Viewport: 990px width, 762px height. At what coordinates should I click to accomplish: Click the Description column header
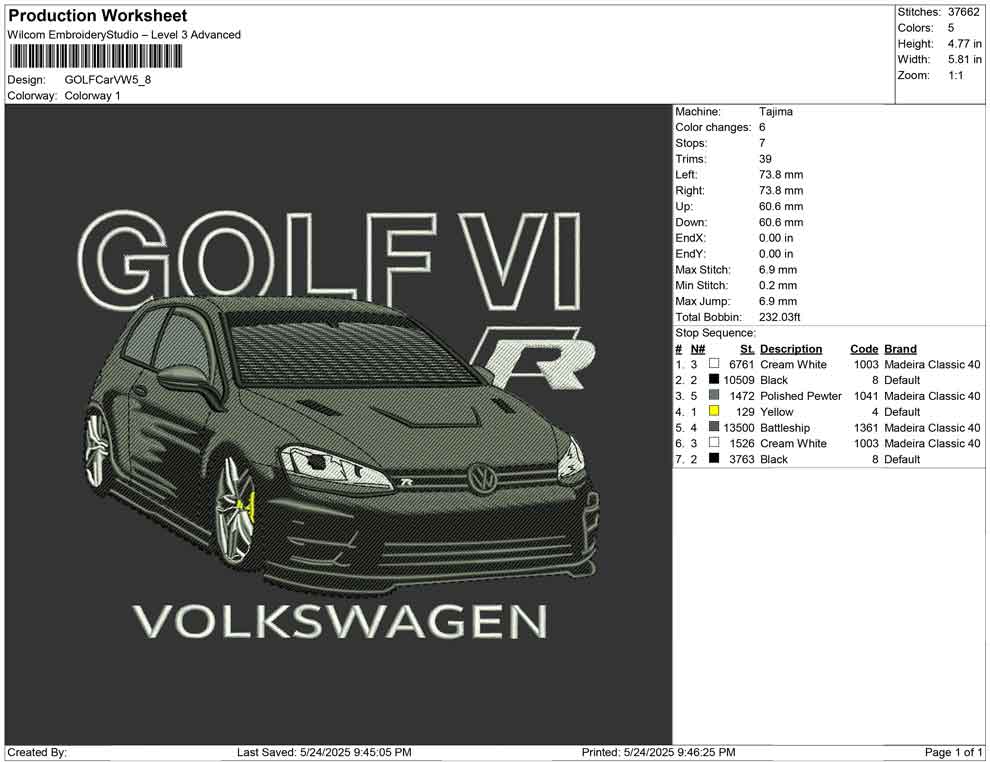click(790, 349)
